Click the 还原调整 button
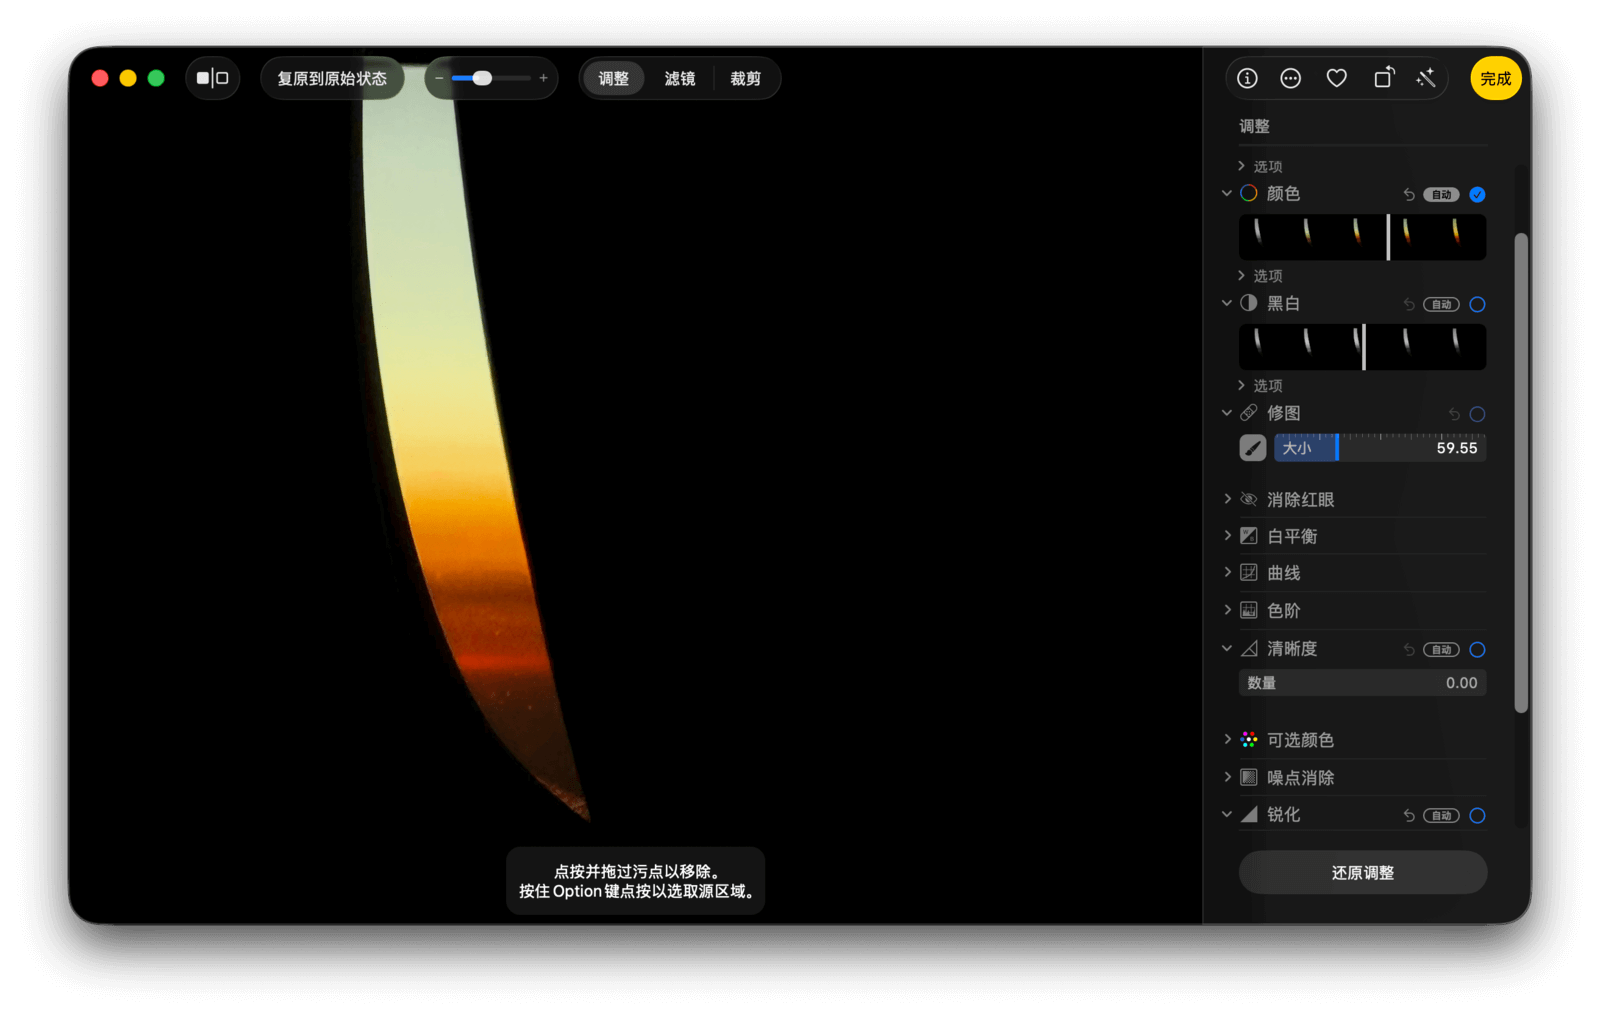 (x=1362, y=873)
